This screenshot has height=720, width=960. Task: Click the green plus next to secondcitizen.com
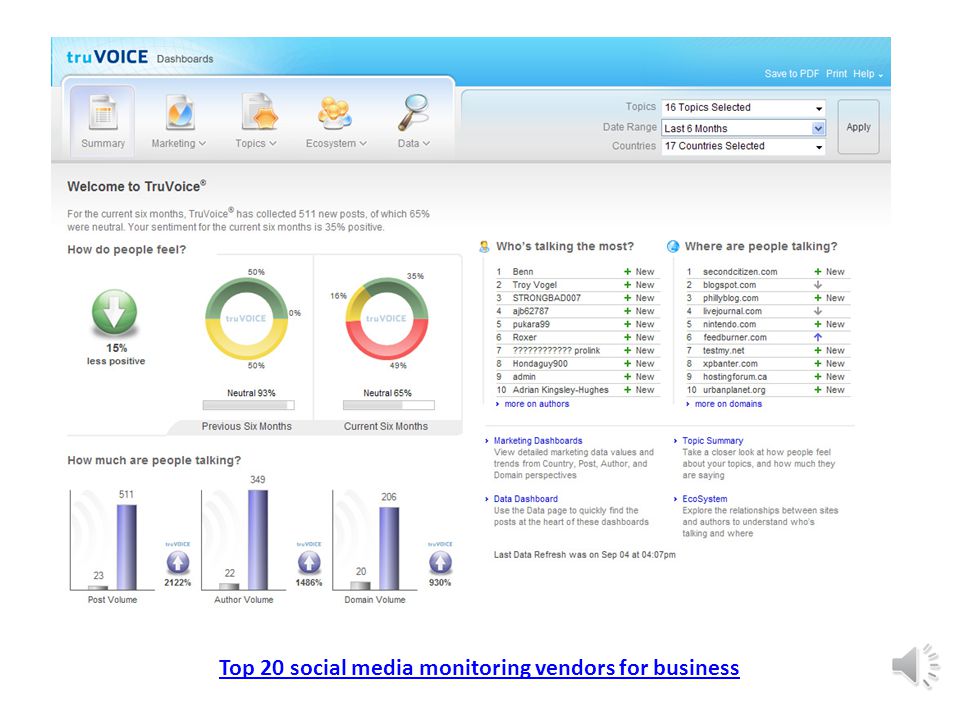tap(818, 271)
